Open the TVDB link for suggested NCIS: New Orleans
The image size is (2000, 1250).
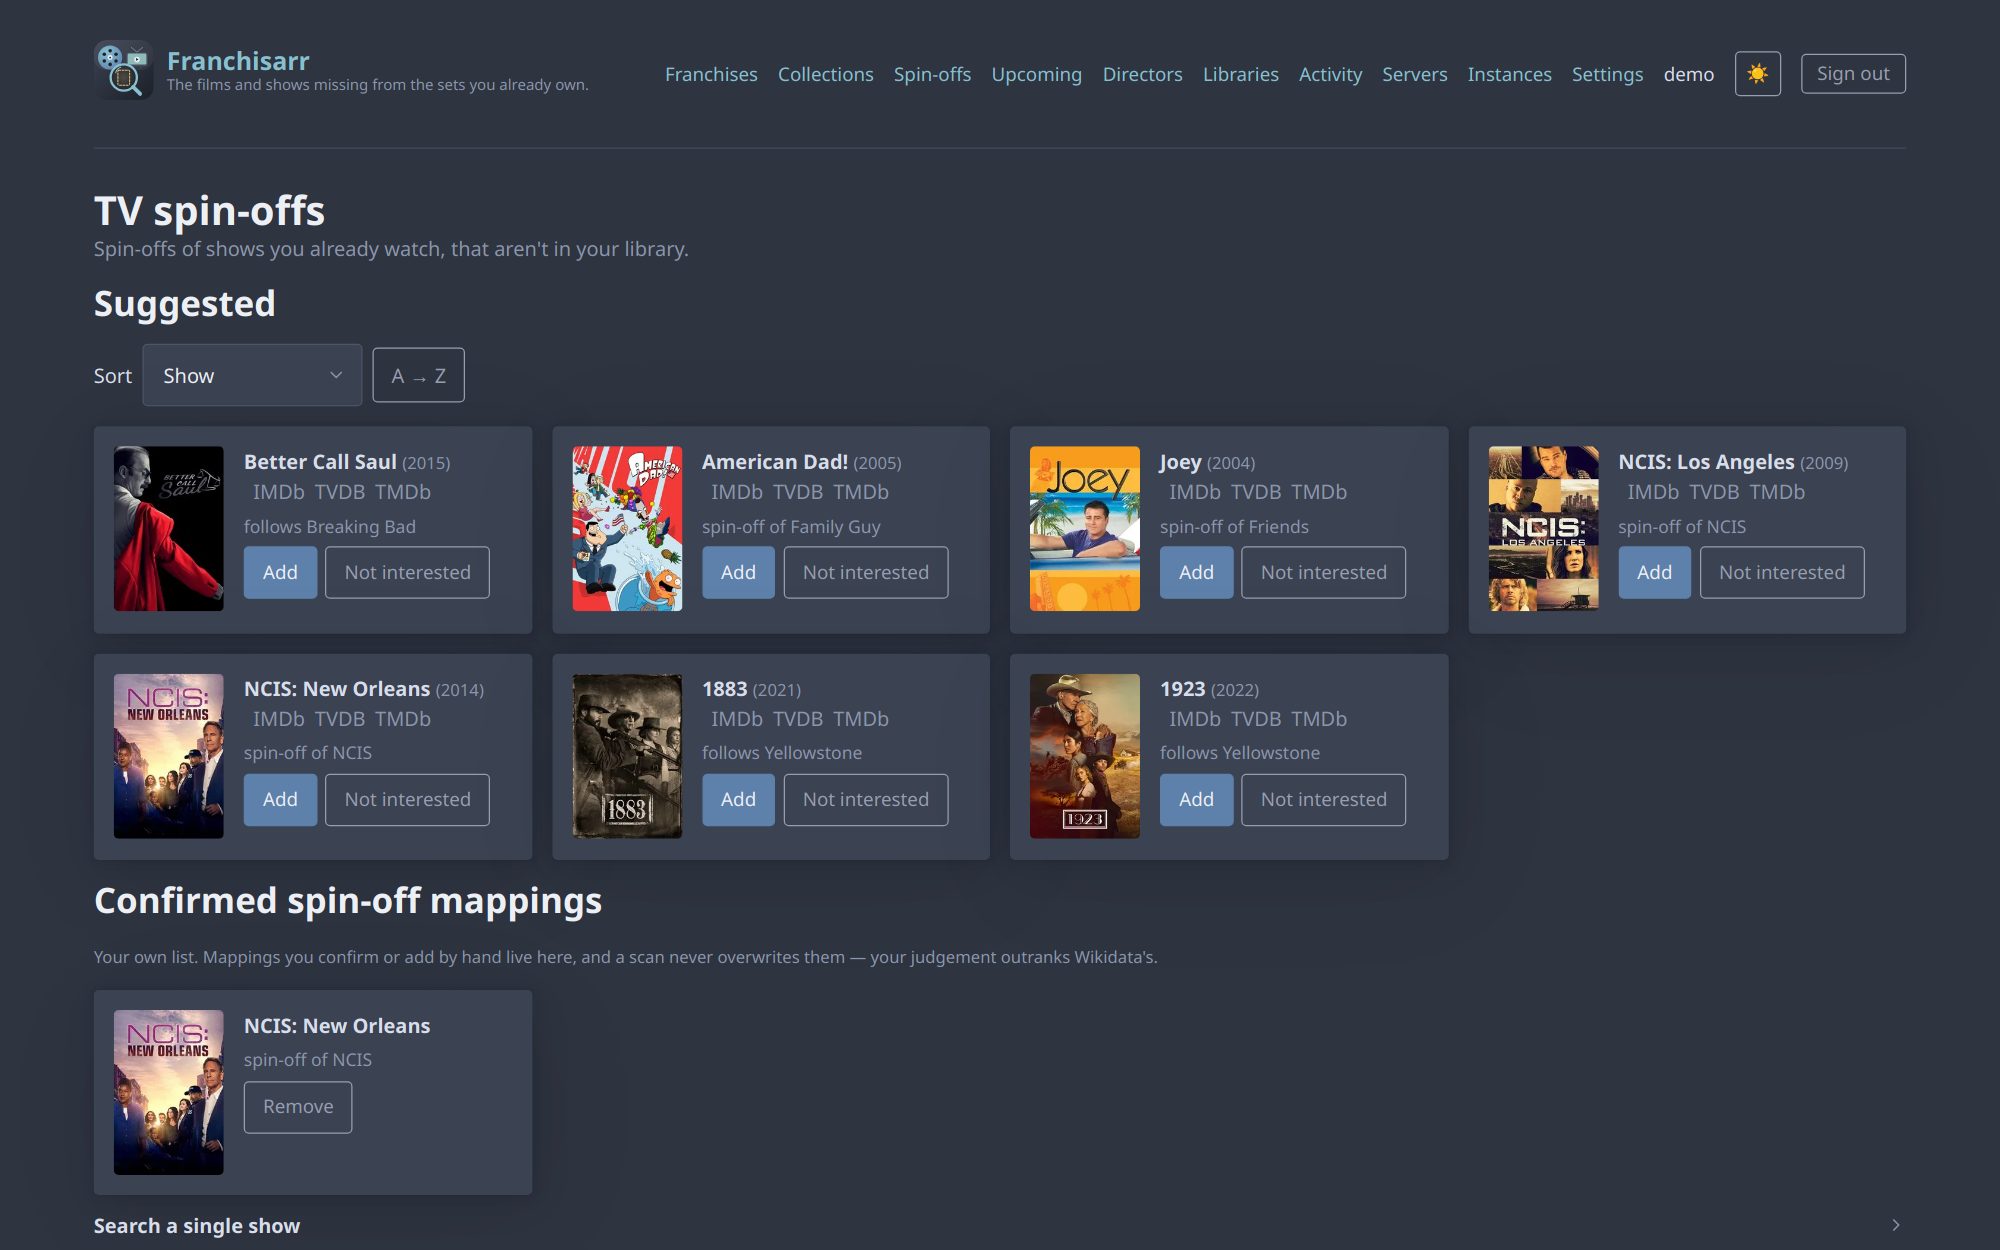(340, 719)
